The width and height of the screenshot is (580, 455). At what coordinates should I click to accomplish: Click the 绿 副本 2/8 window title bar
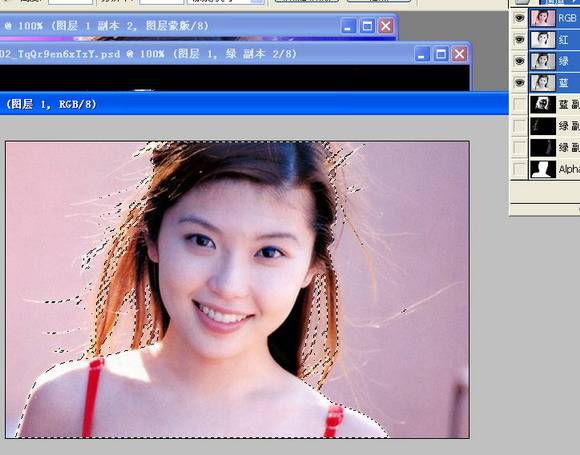(207, 54)
